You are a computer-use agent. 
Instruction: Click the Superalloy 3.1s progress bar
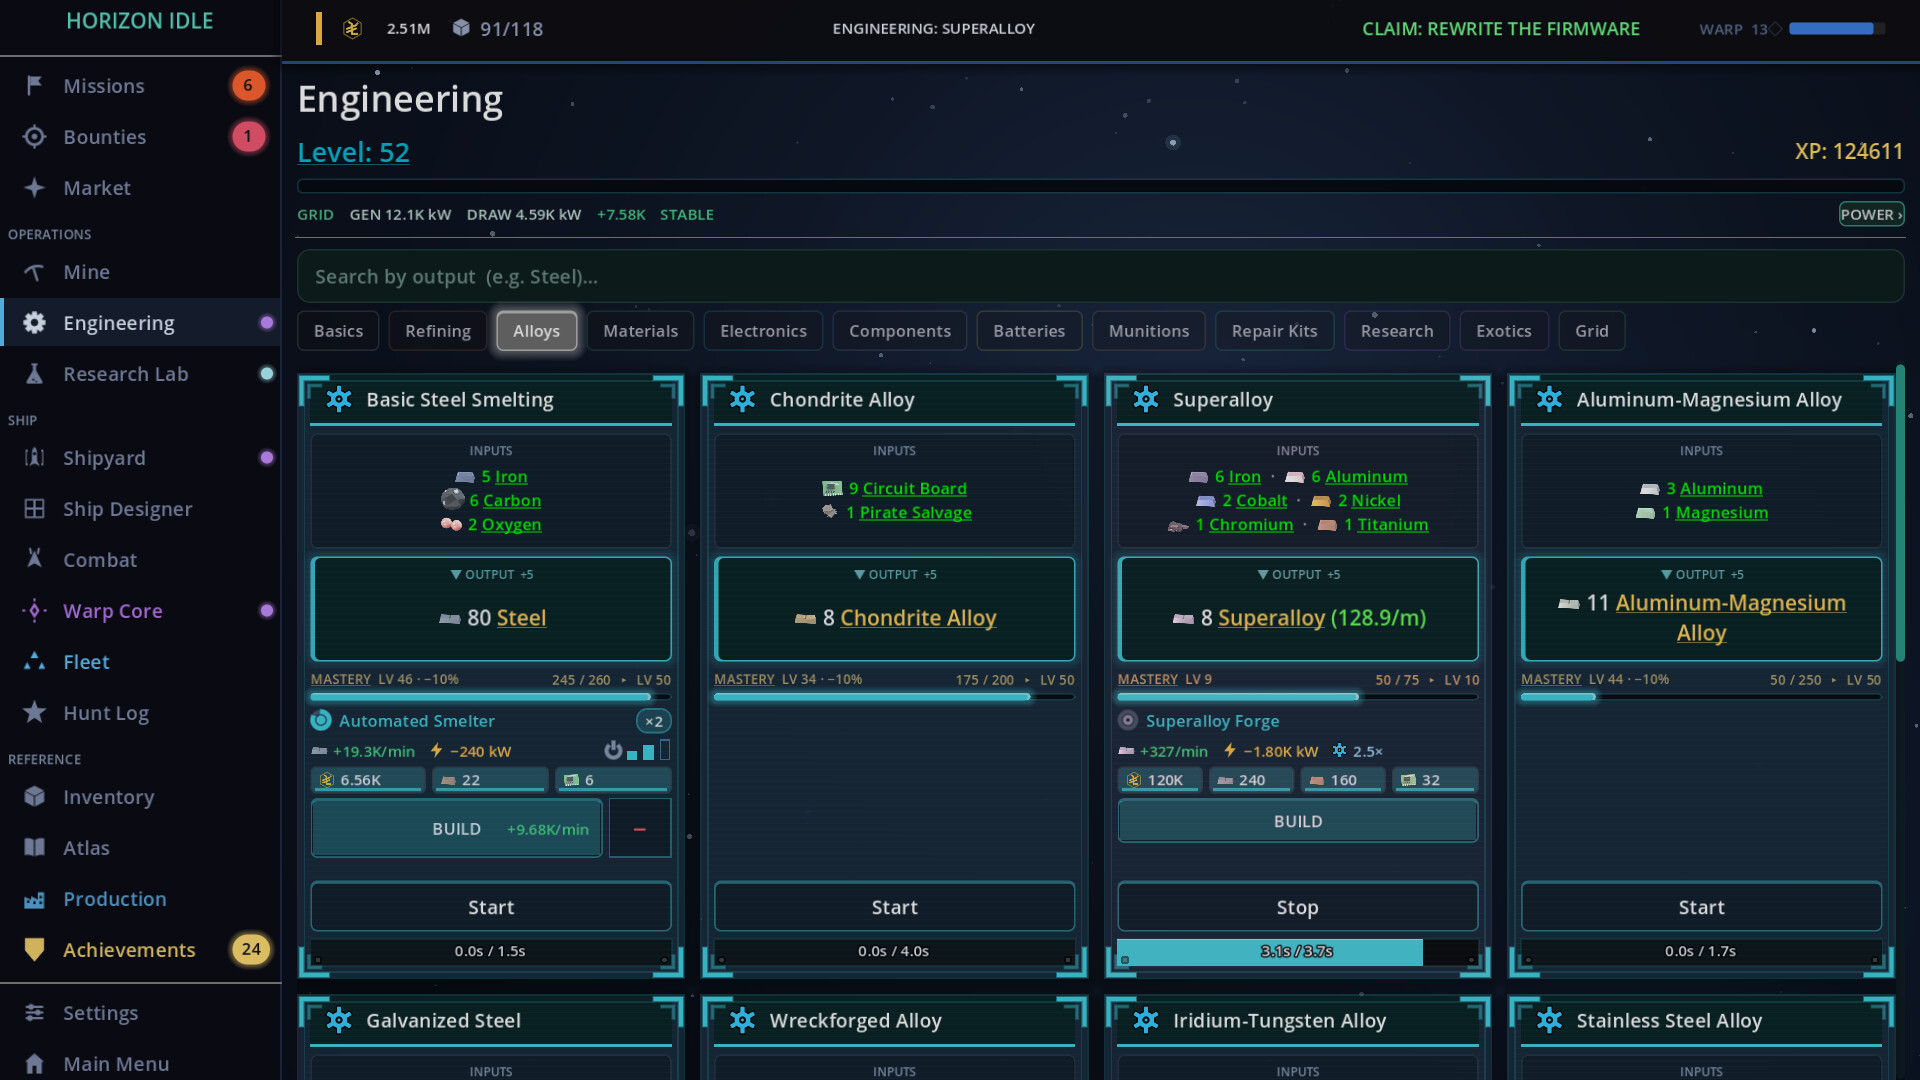pyautogui.click(x=1298, y=951)
